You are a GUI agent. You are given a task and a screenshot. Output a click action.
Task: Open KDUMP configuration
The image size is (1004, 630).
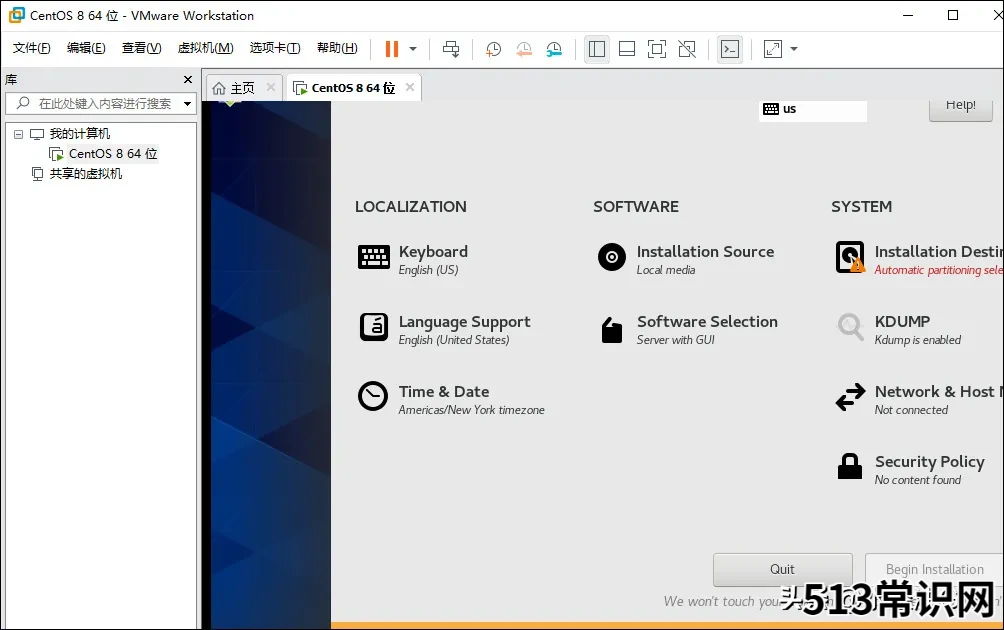pos(899,329)
